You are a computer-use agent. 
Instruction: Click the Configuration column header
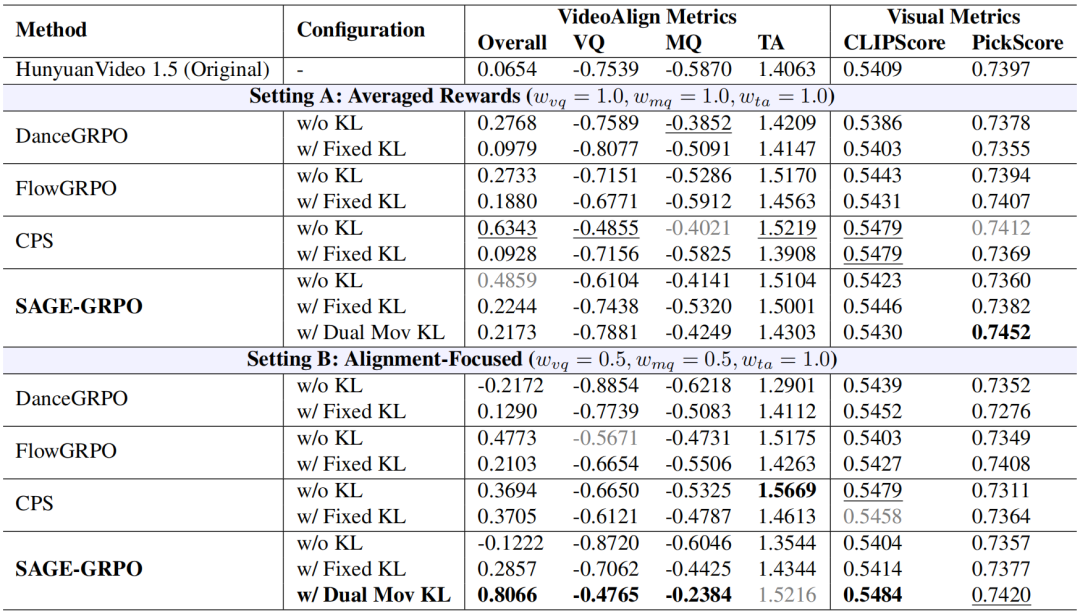[x=360, y=30]
